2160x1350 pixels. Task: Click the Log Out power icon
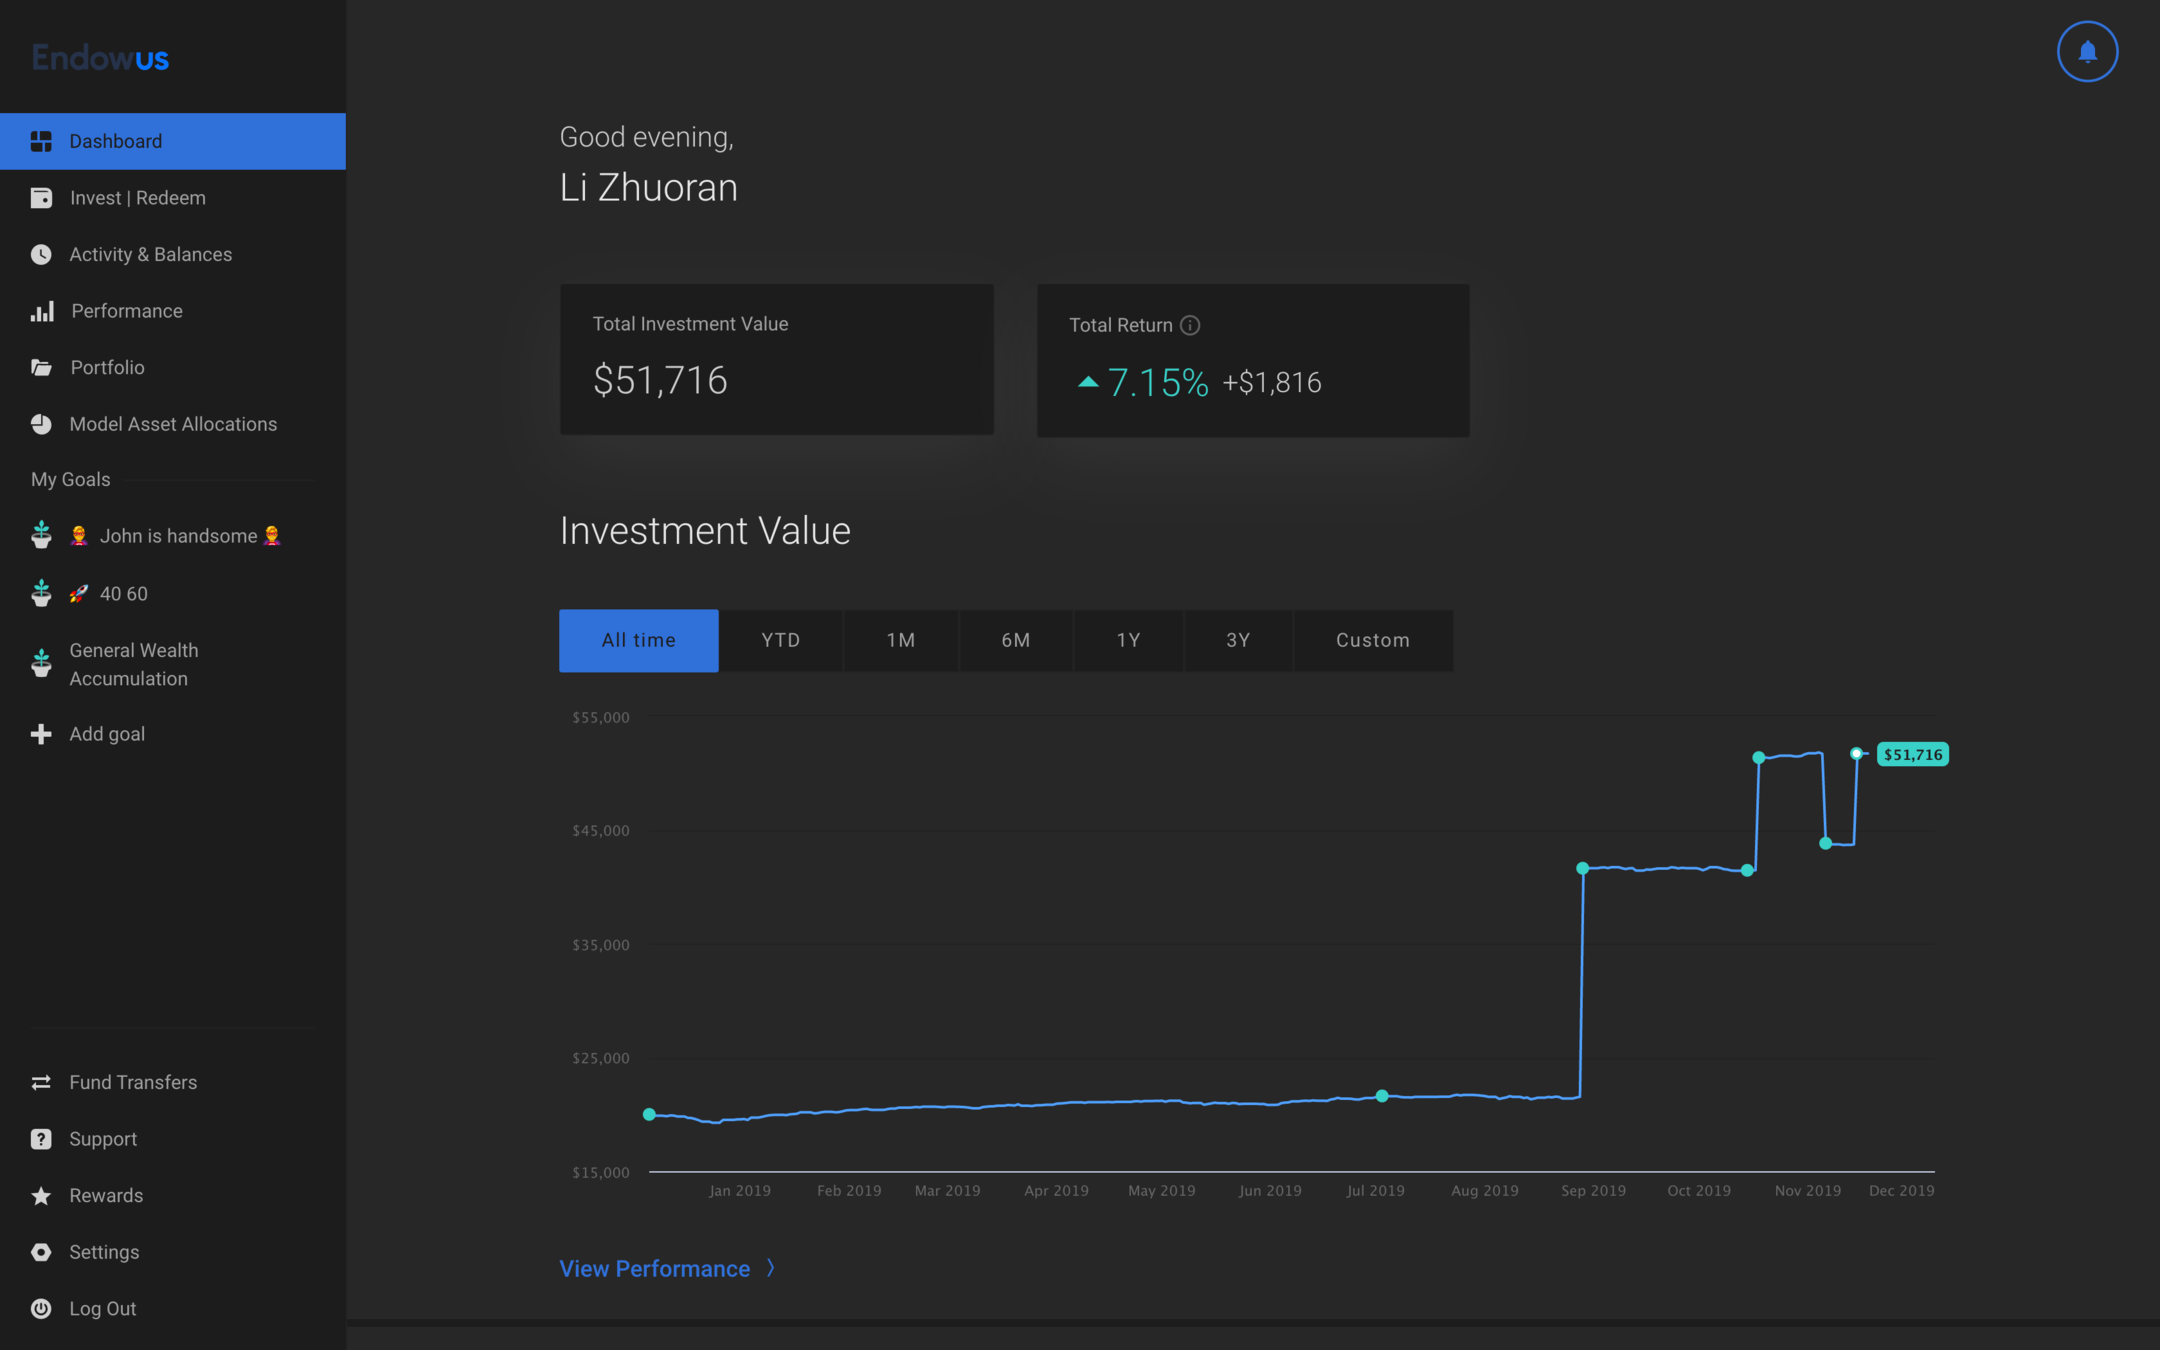click(x=41, y=1308)
